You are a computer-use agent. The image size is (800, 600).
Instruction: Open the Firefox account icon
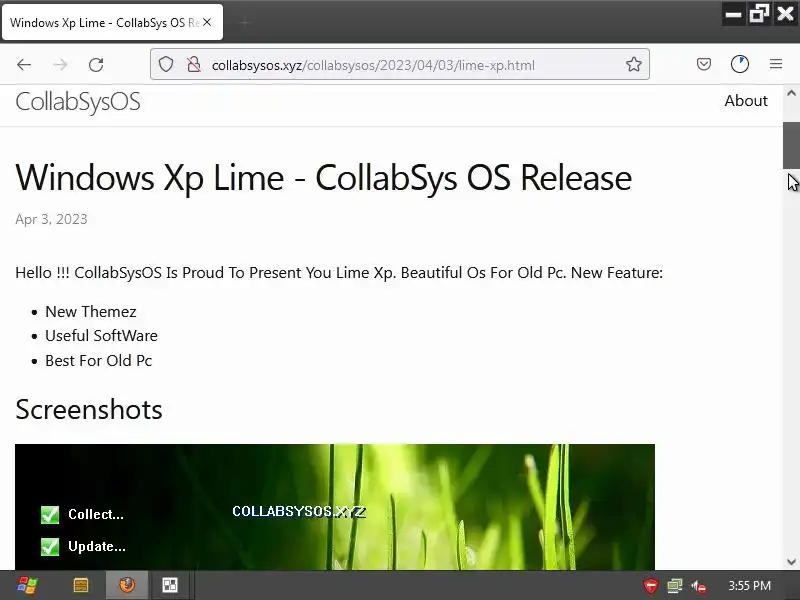(x=740, y=64)
